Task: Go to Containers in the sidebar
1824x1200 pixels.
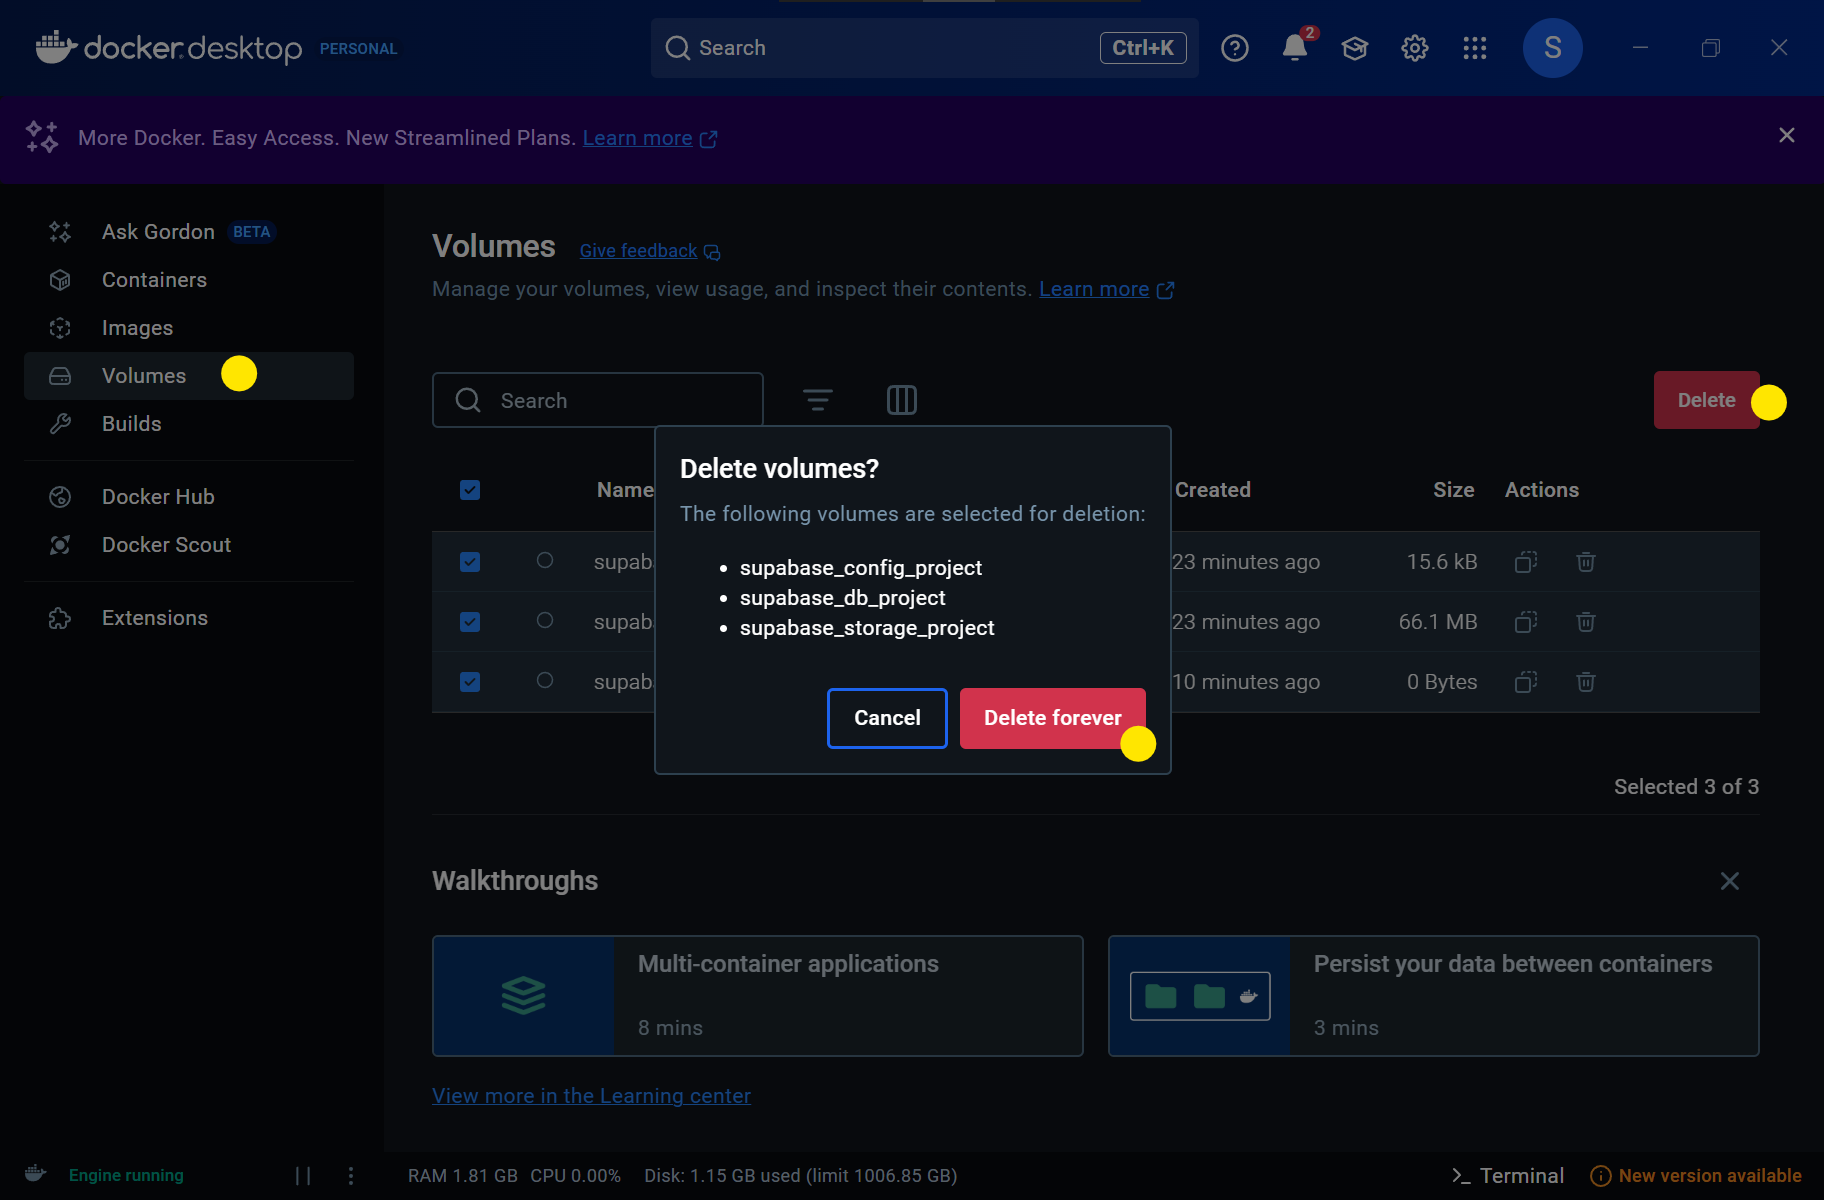Action: pos(189,280)
